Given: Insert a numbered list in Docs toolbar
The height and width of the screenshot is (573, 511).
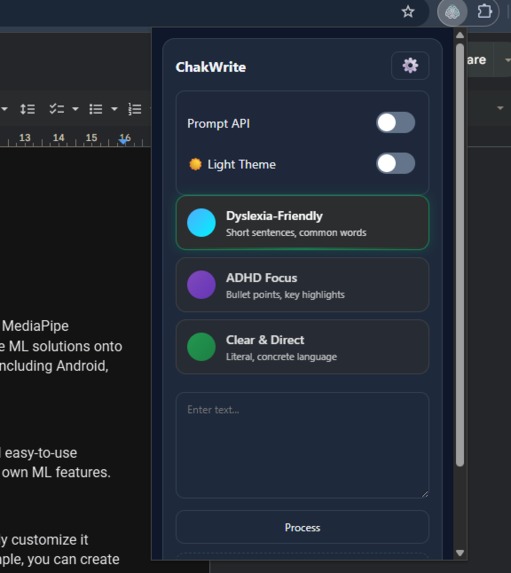Looking at the screenshot, I should click(135, 109).
